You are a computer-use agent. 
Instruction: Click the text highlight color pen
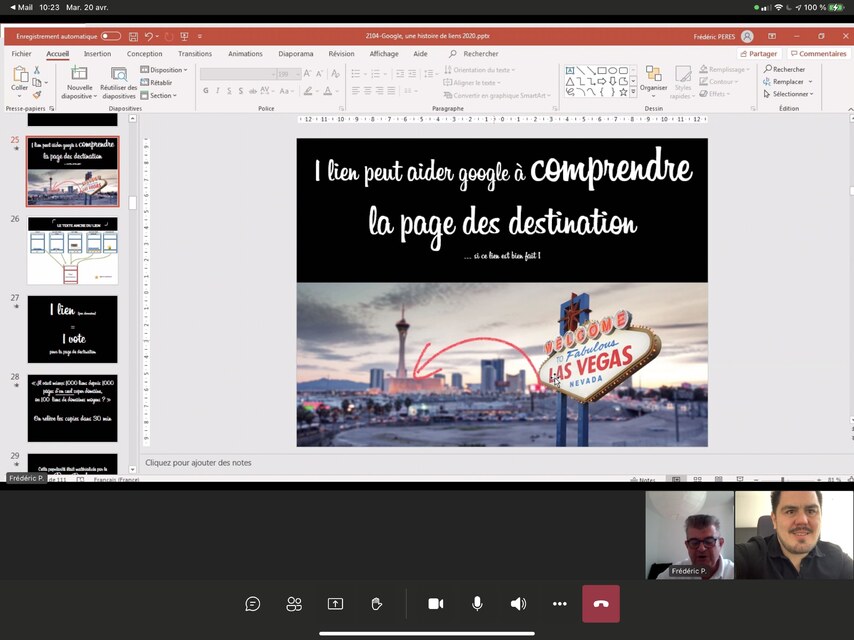[308, 91]
